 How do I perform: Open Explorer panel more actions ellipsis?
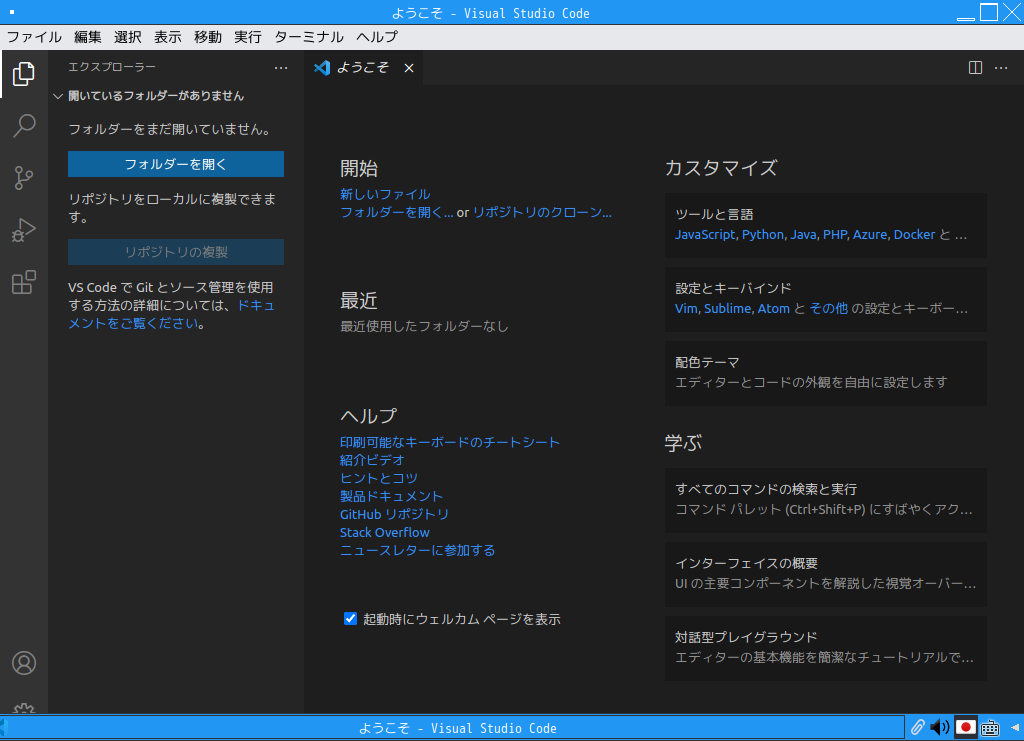(x=281, y=68)
